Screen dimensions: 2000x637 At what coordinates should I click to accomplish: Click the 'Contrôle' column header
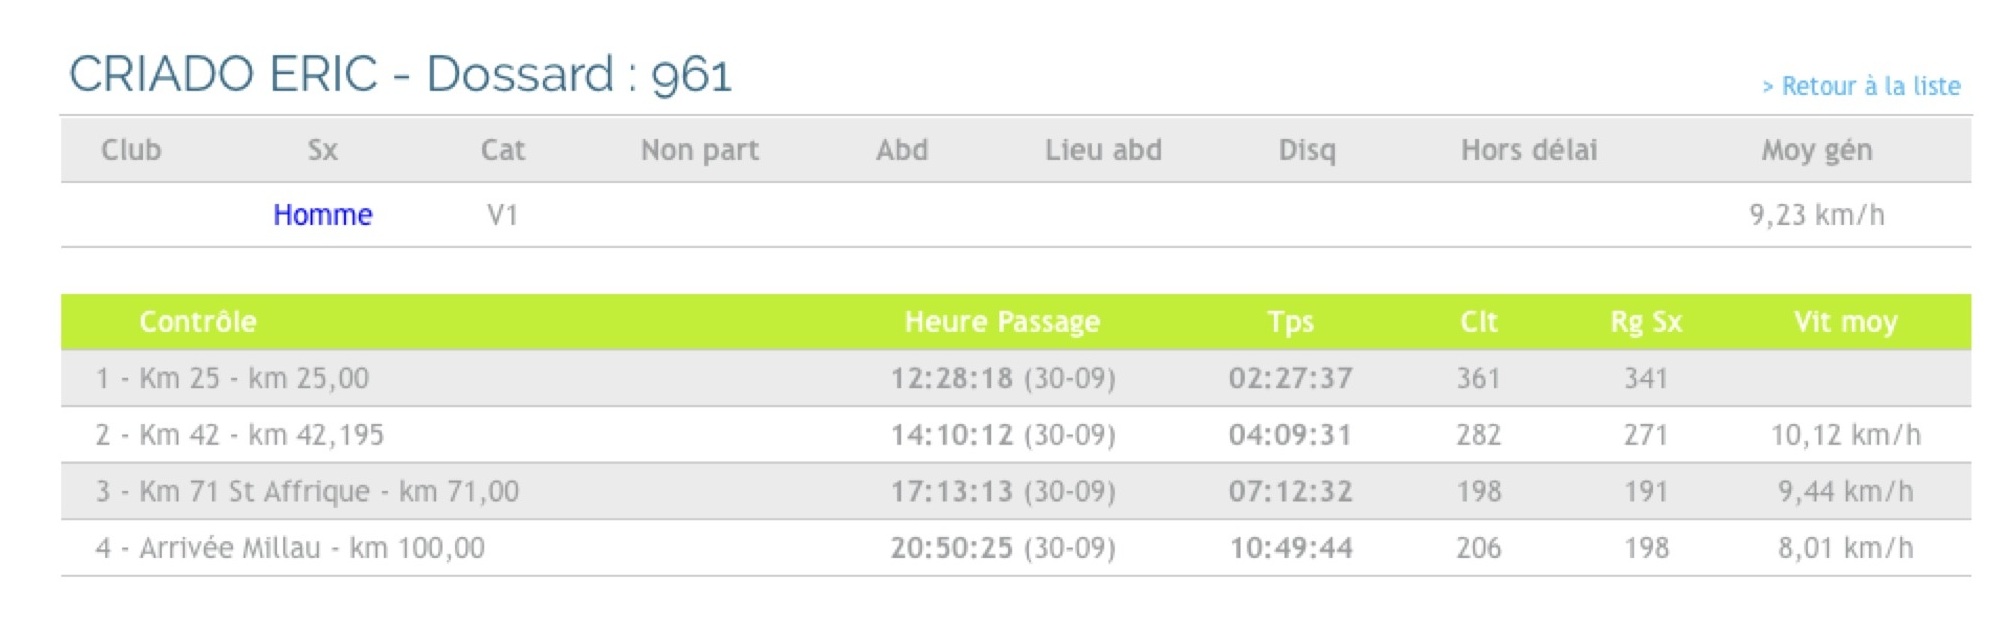(x=198, y=322)
